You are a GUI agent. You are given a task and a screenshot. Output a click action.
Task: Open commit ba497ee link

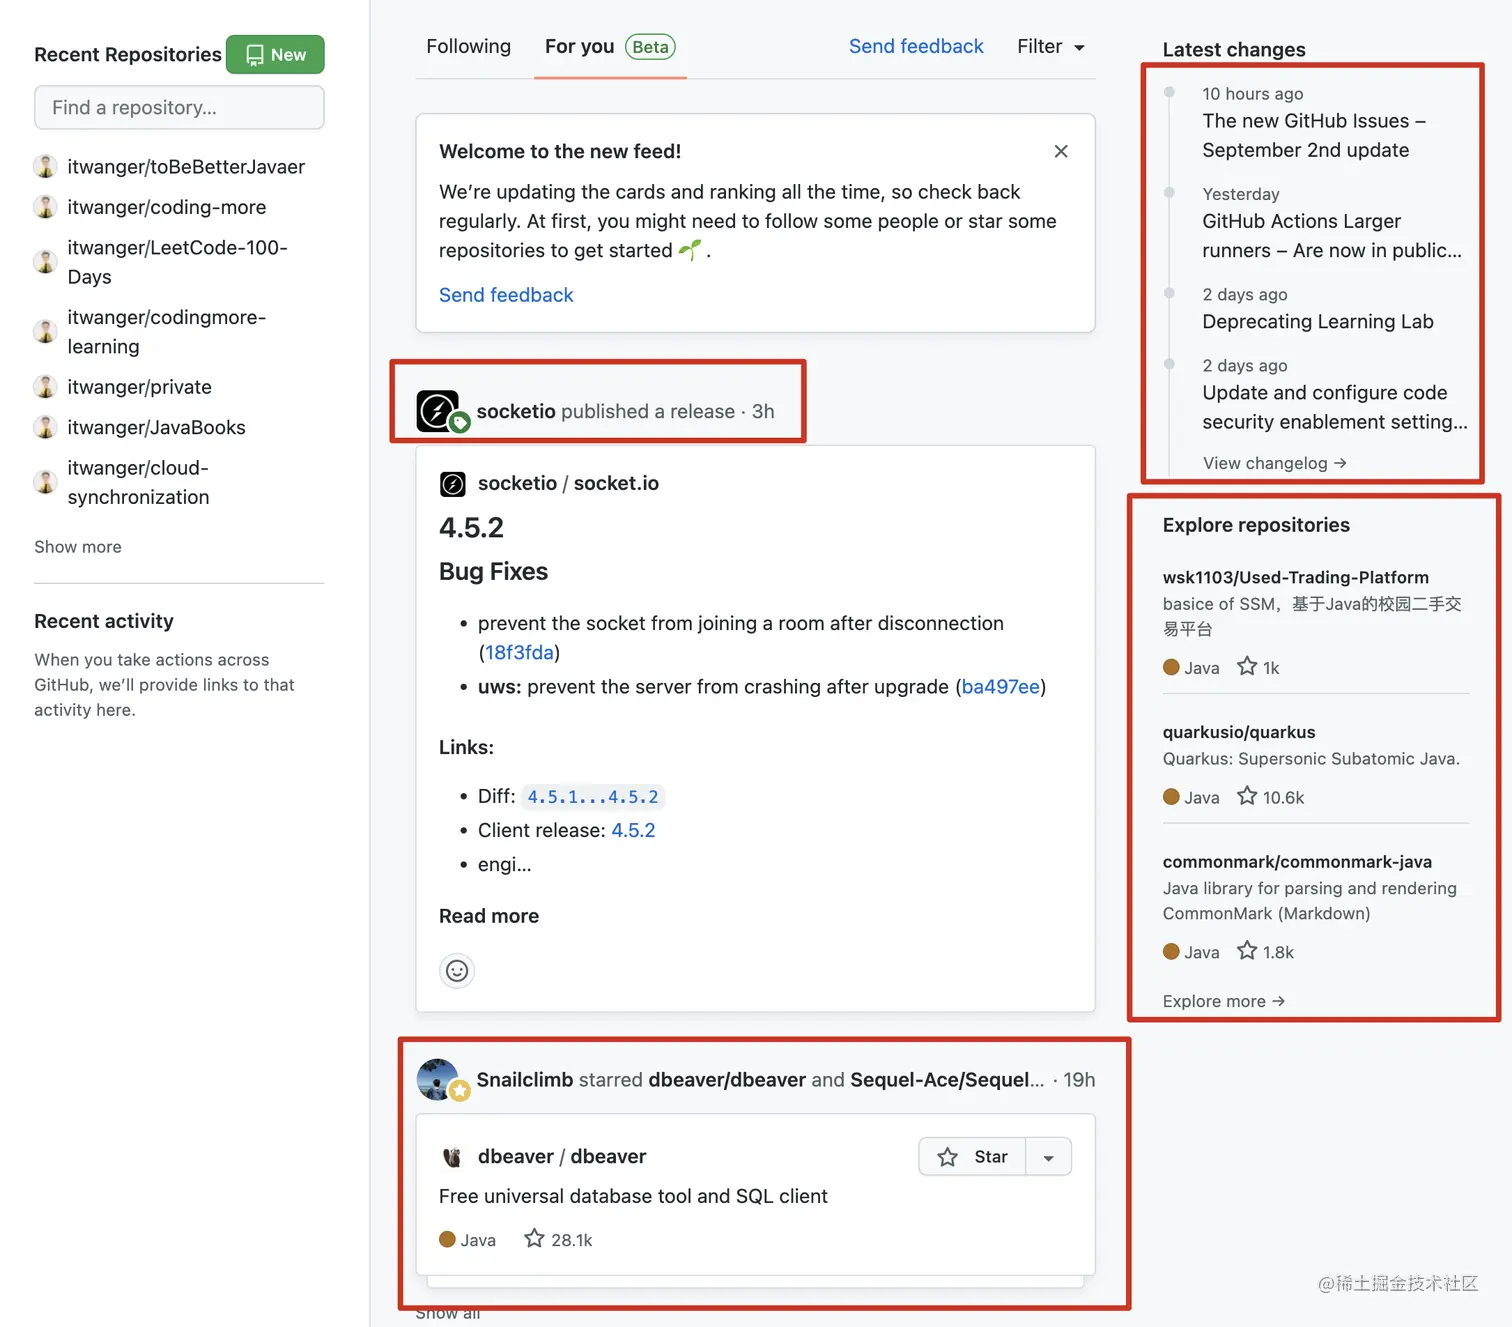[x=1000, y=687]
